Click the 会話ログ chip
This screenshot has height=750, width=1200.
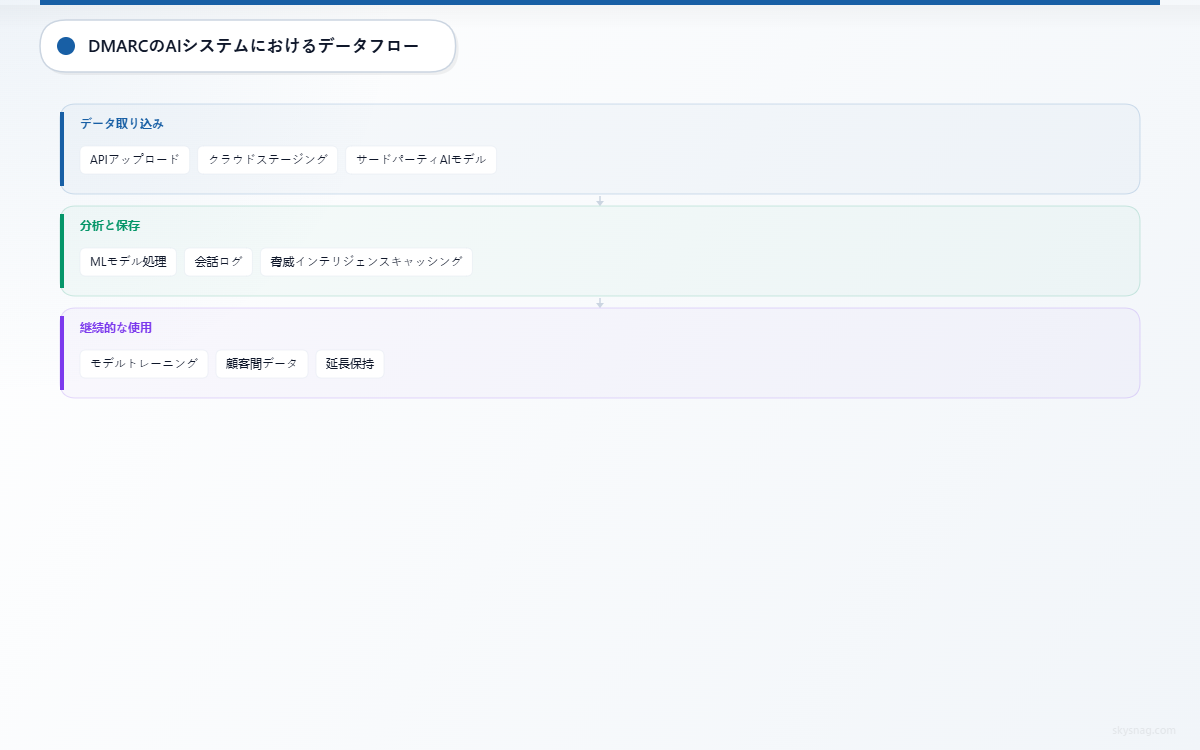pos(219,262)
